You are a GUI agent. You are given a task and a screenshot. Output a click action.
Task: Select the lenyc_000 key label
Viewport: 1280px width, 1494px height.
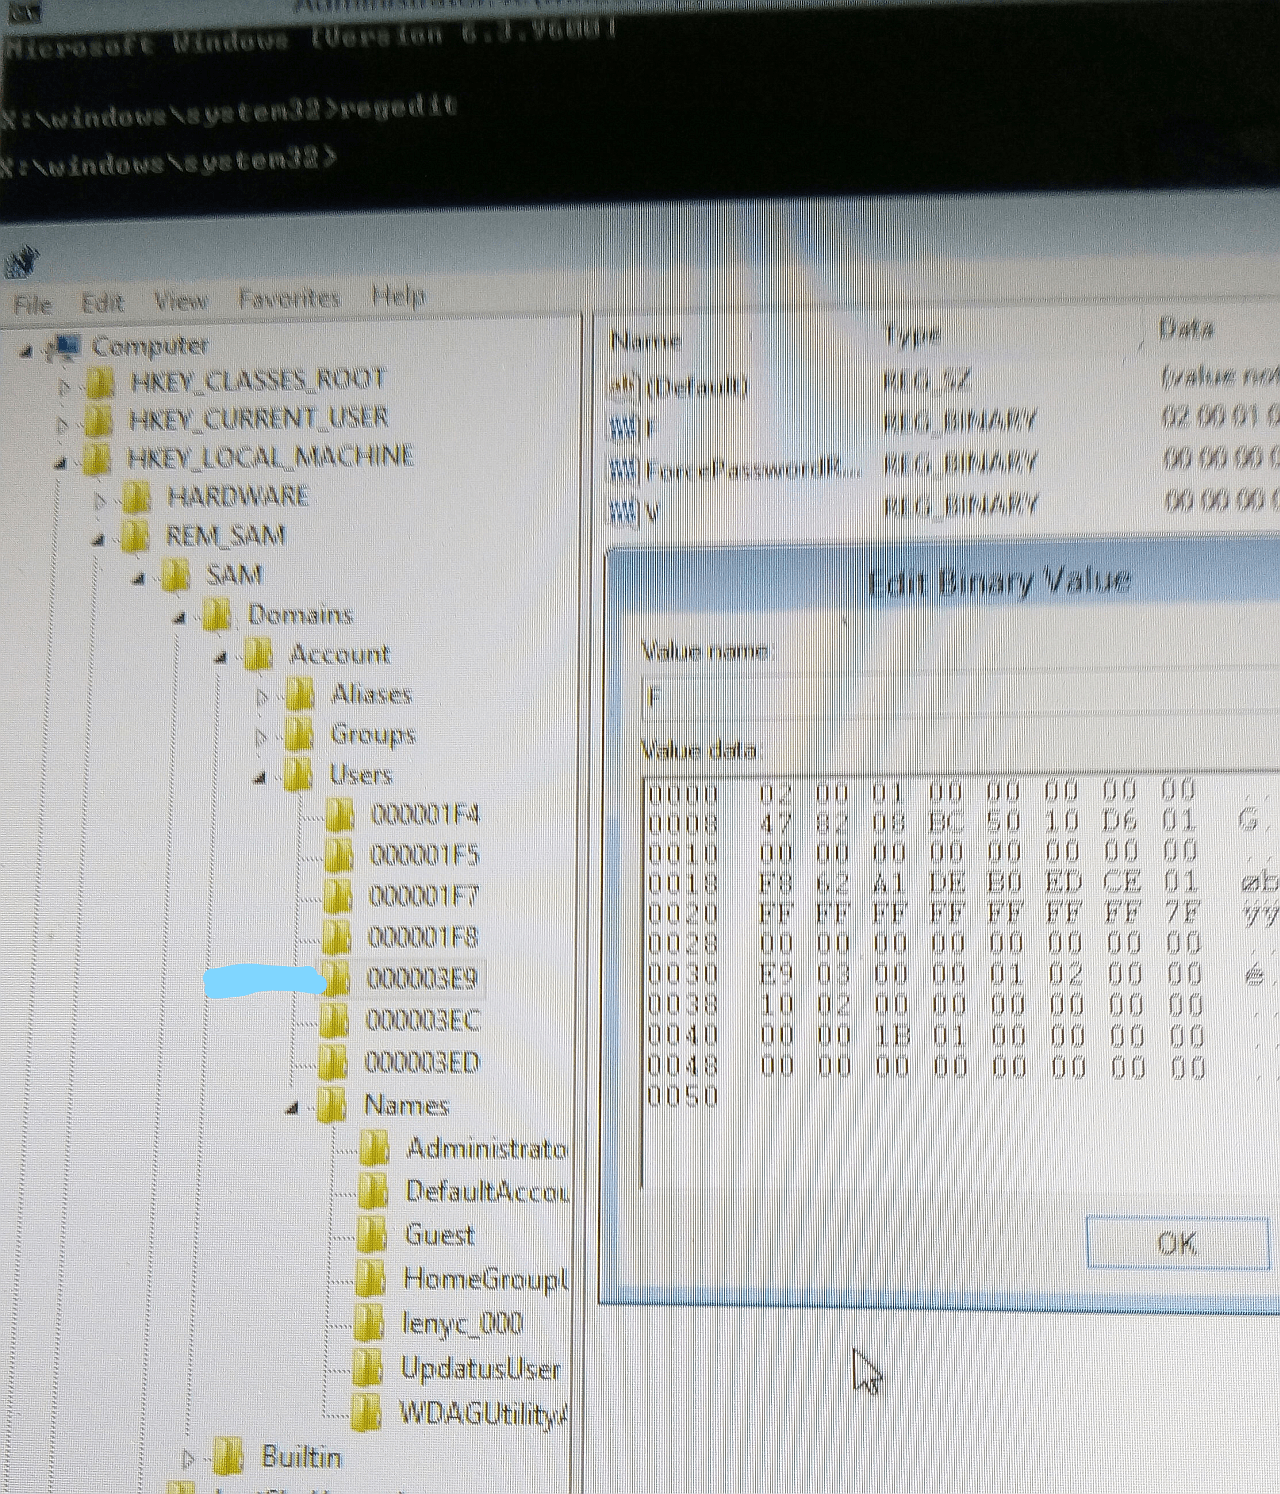463,1323
